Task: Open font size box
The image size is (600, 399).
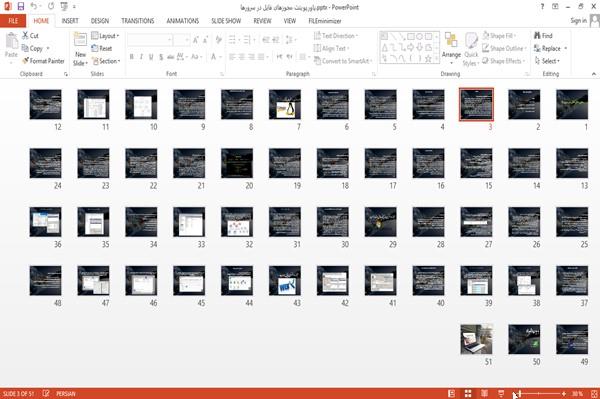Action: 181,40
